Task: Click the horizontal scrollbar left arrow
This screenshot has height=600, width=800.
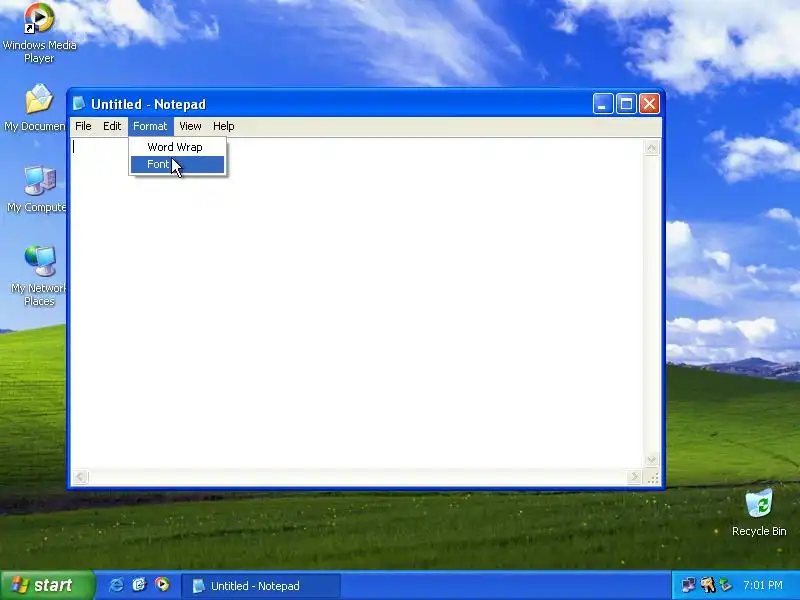Action: (80, 477)
